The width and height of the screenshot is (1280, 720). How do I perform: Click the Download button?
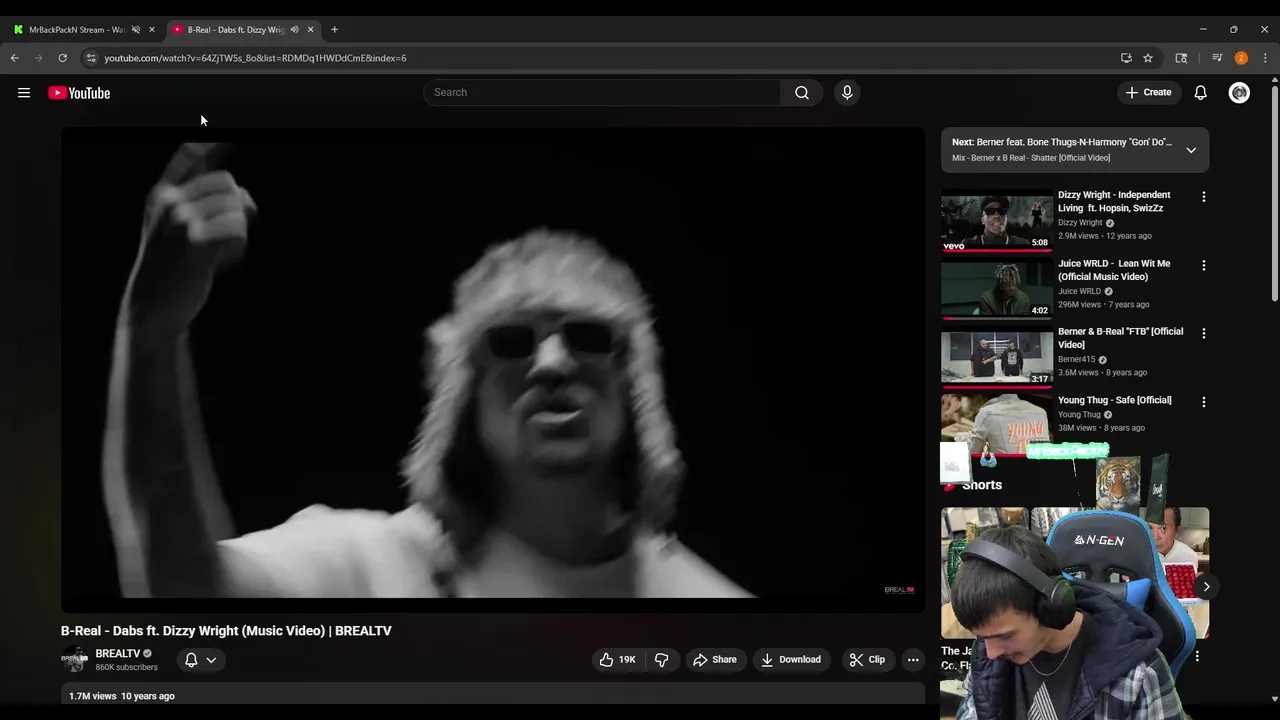[791, 660]
